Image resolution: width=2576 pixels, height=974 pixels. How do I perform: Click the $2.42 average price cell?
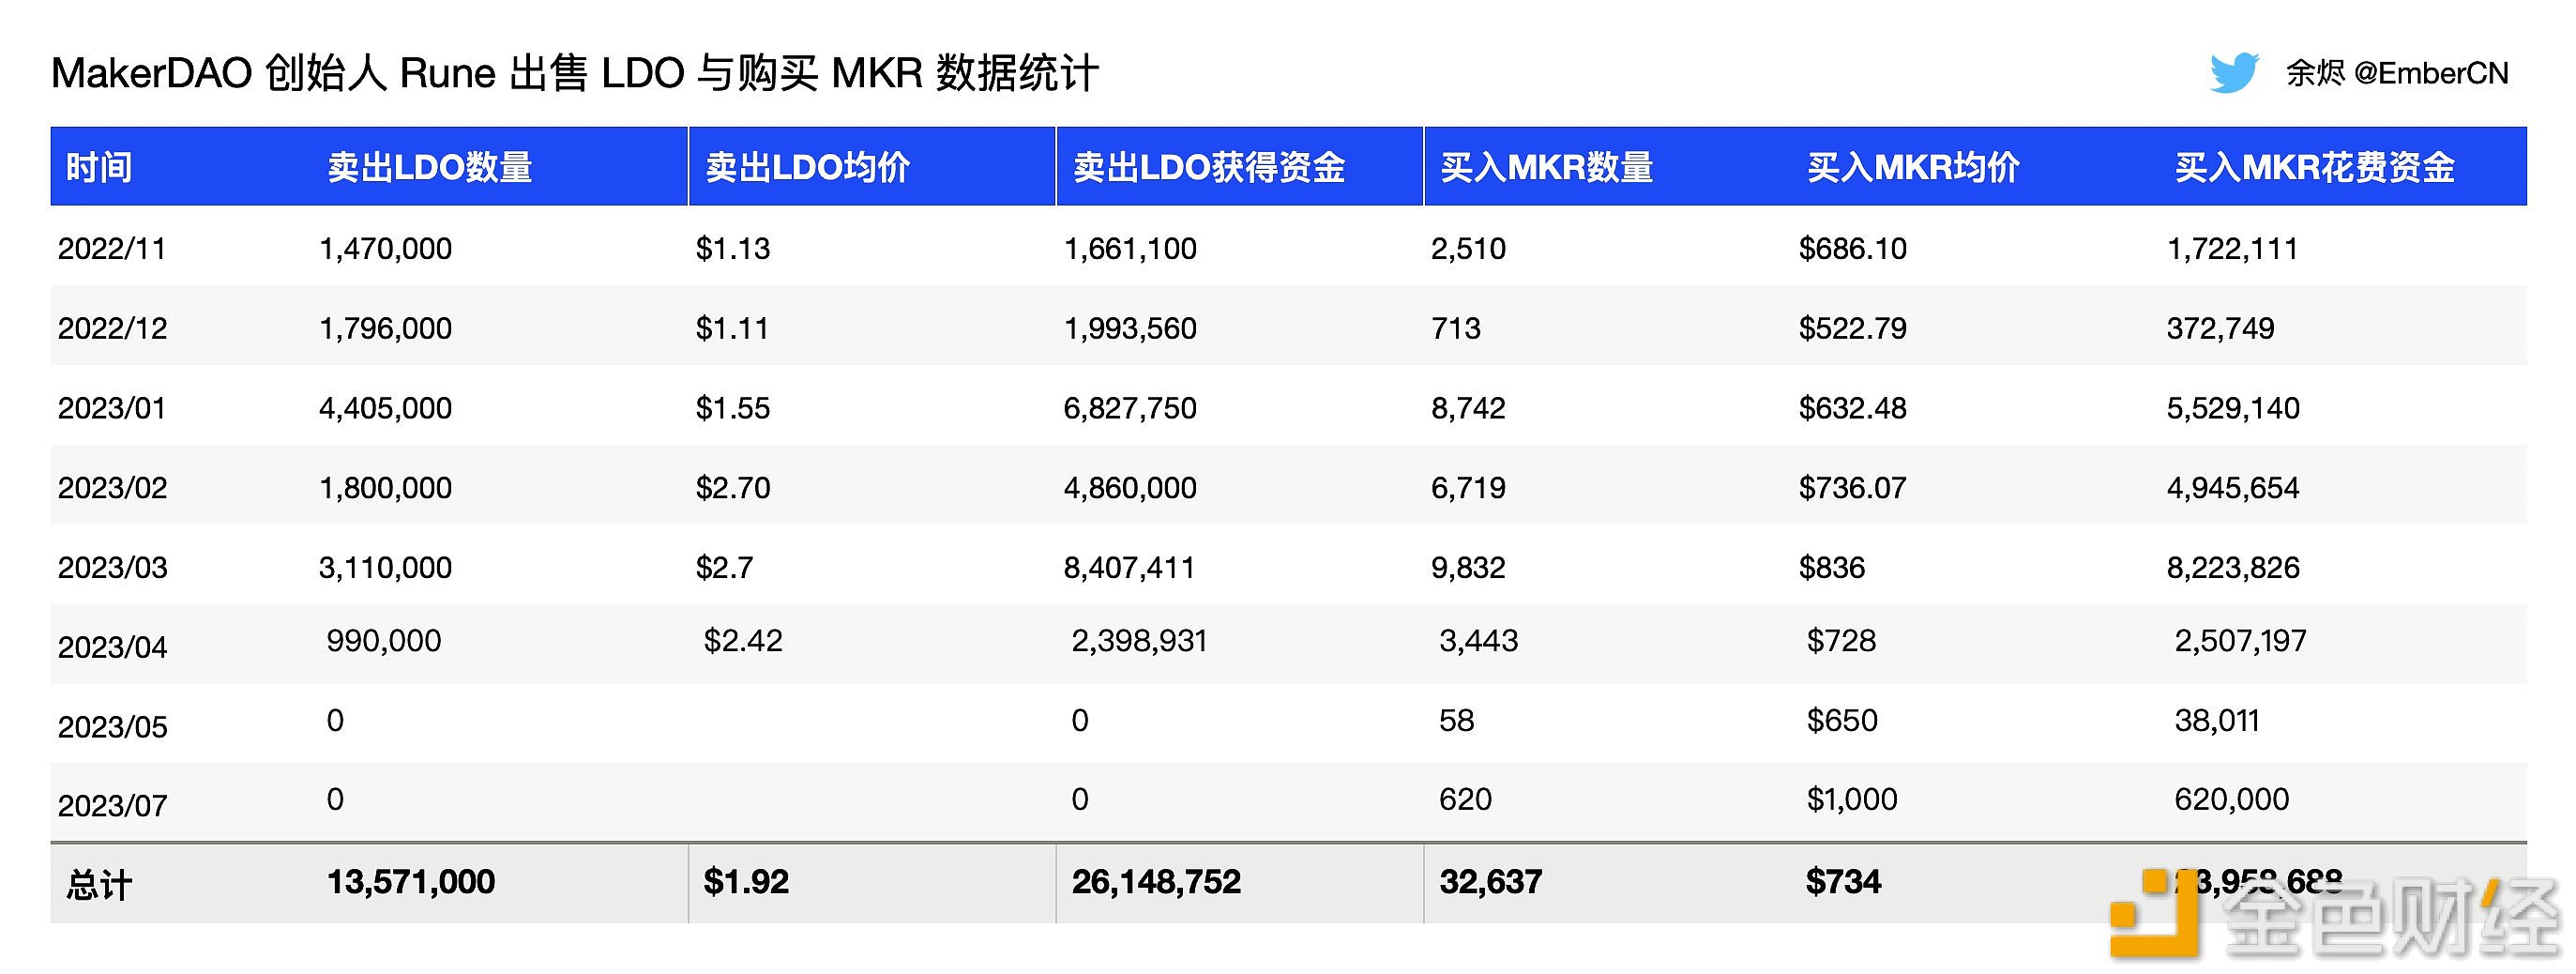point(743,641)
